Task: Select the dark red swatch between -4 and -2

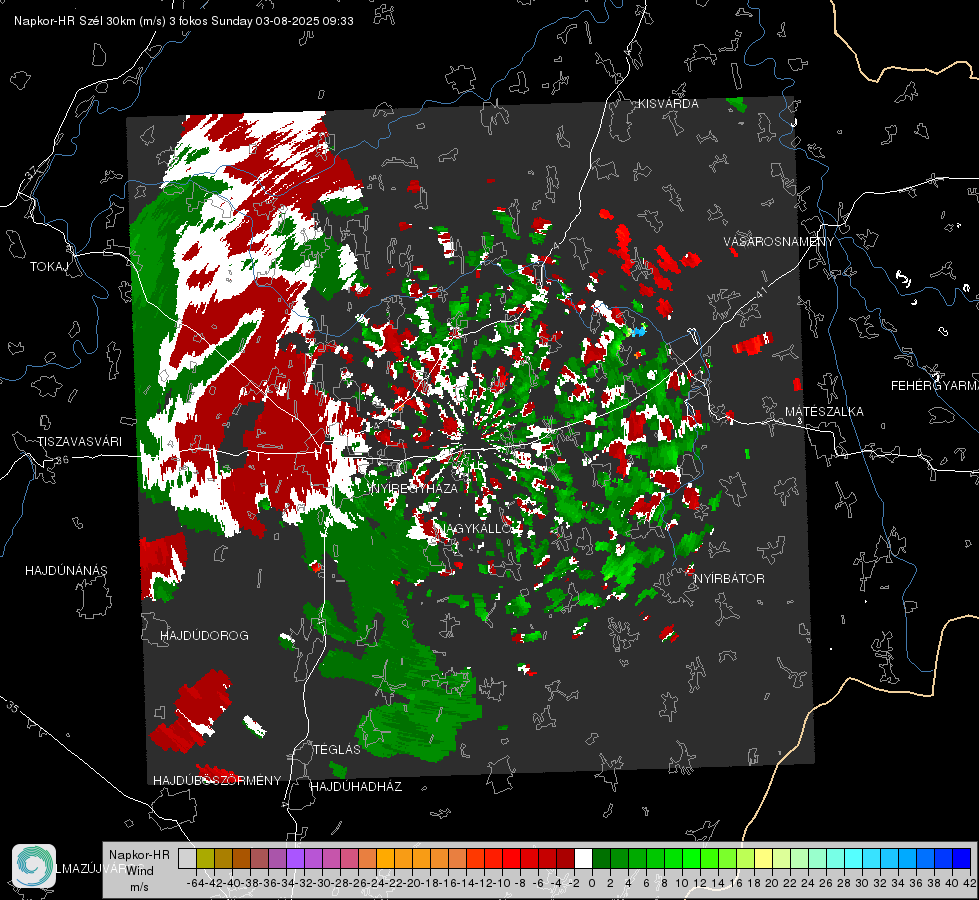Action: pos(565,859)
